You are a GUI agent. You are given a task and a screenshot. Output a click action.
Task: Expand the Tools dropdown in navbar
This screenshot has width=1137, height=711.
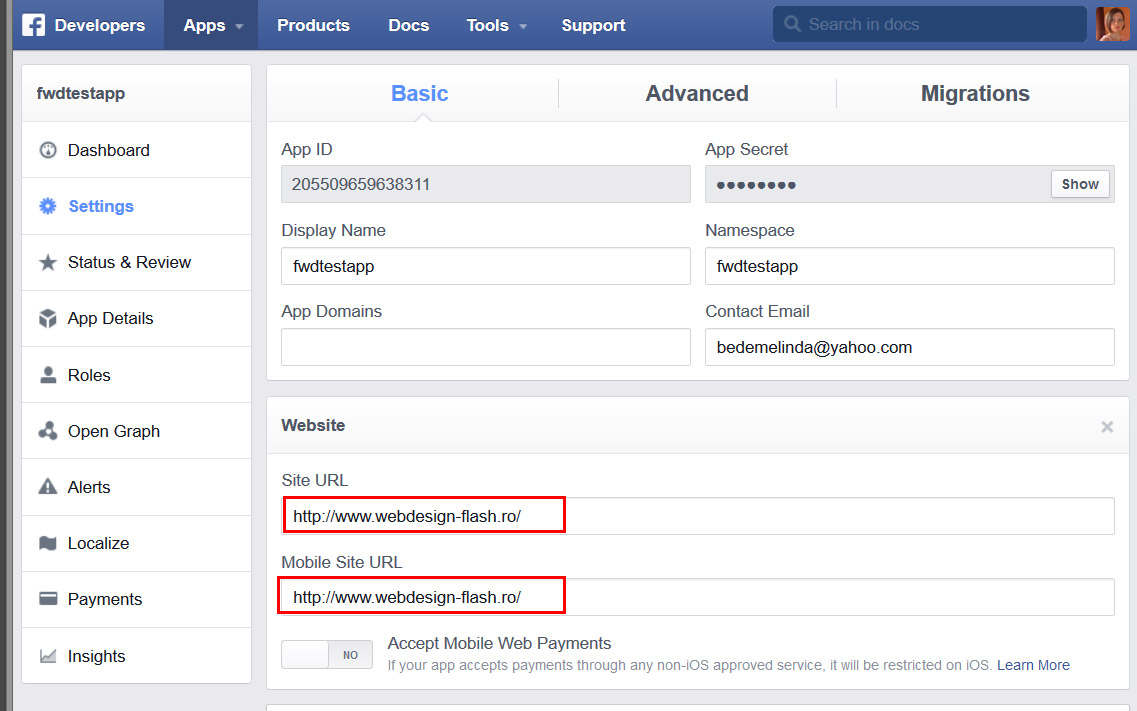[x=496, y=25]
